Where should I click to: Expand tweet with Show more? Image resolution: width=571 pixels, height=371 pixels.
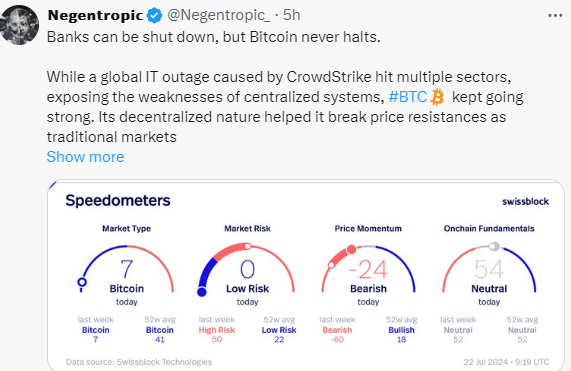coord(85,157)
